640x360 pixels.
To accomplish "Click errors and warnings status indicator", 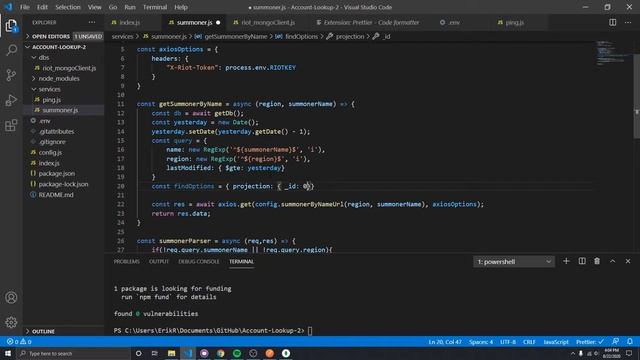I will (19, 342).
